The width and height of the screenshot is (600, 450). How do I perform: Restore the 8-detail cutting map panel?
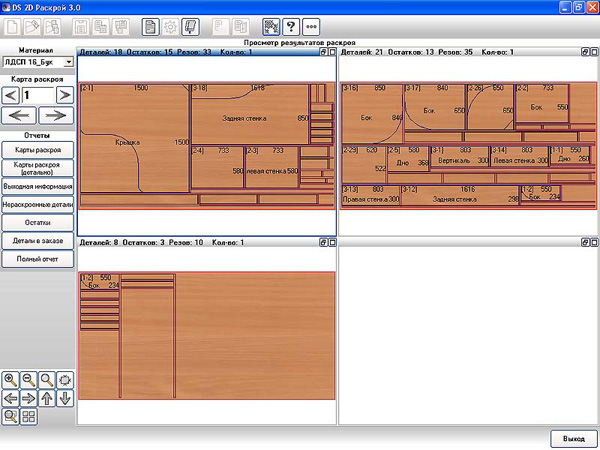[324, 242]
